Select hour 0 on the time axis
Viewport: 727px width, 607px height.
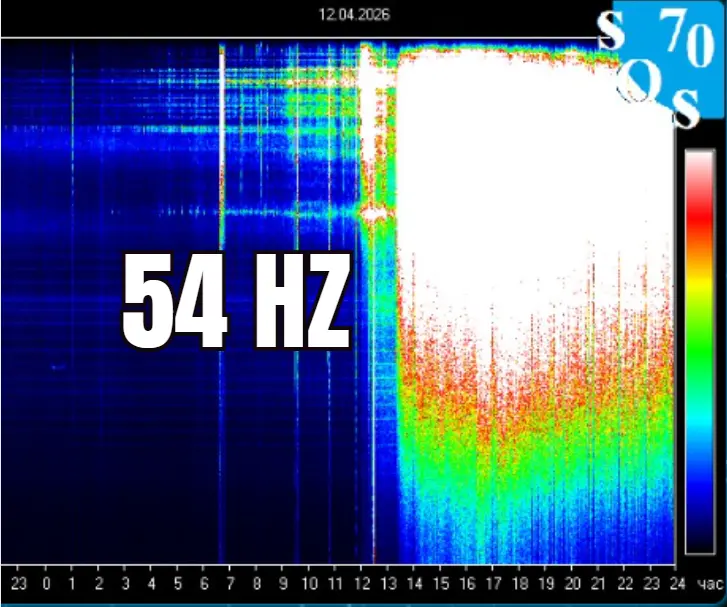tap(46, 583)
